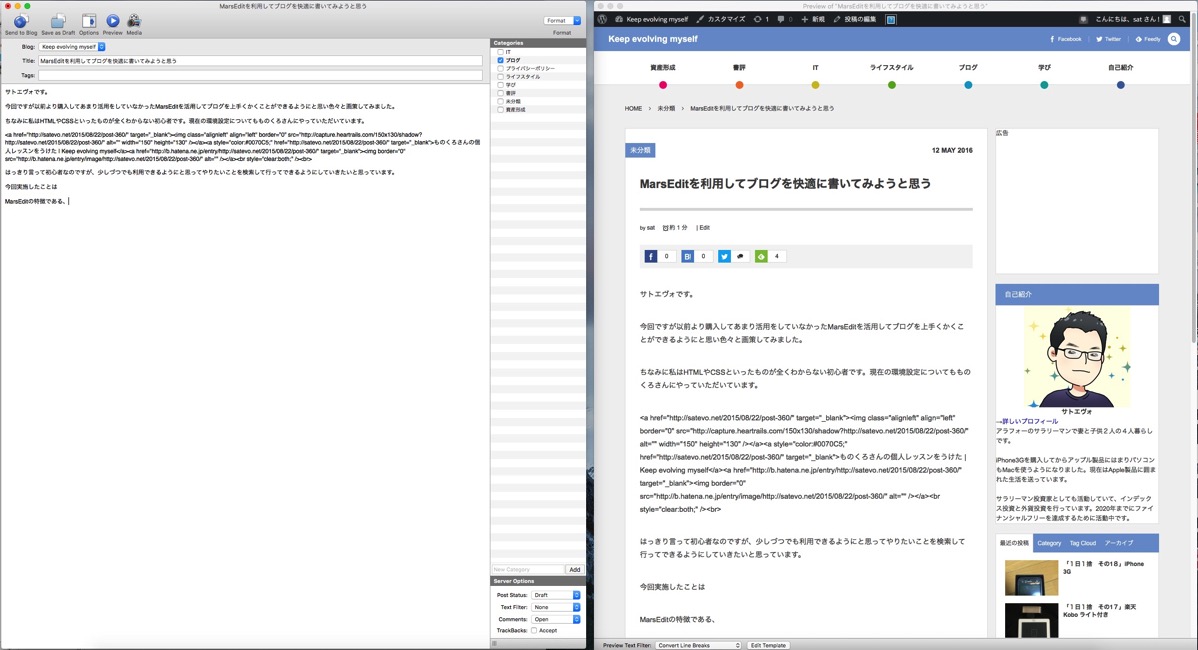Click the Hatena bookmark B! share icon
Image resolution: width=1198 pixels, height=650 pixels.
pos(688,257)
